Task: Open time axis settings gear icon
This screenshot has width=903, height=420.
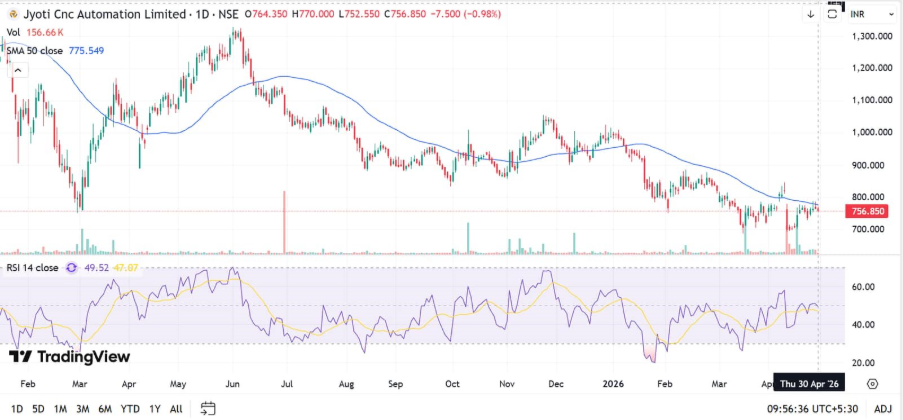Action: click(x=872, y=384)
